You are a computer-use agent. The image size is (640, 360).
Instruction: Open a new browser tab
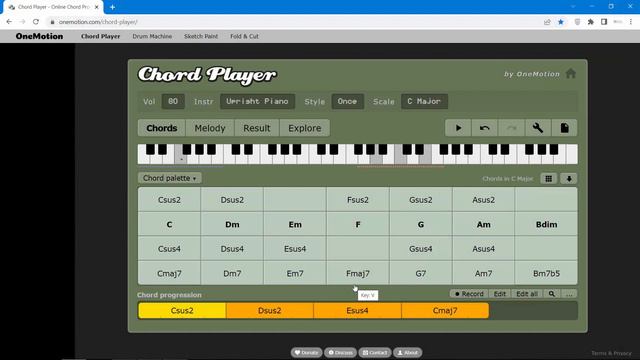[x=112, y=7]
